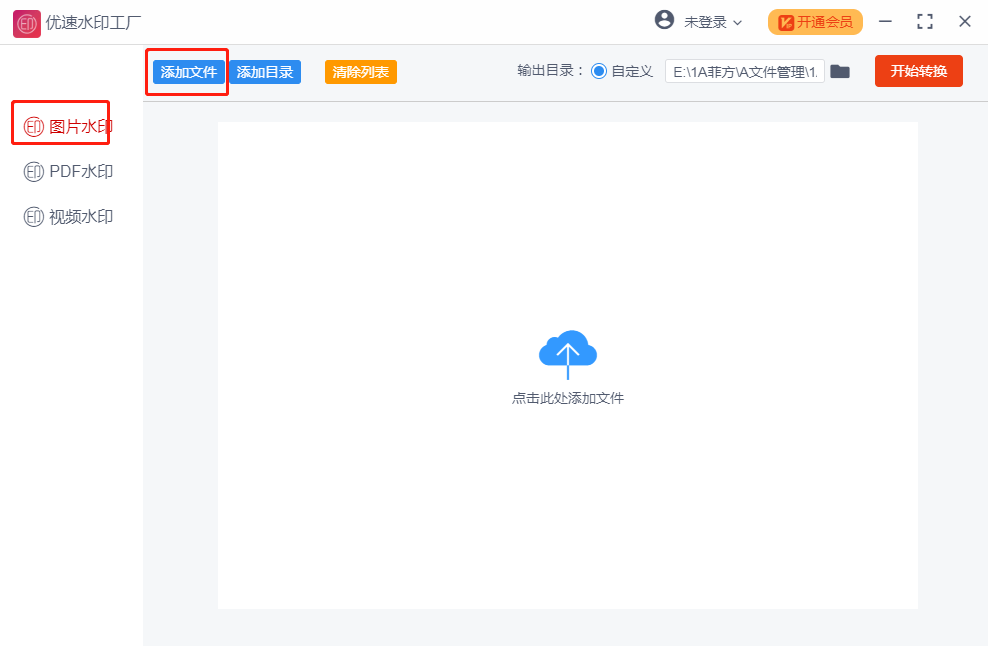Click the 优速水印工厂 title text
The image size is (988, 646).
(x=93, y=23)
